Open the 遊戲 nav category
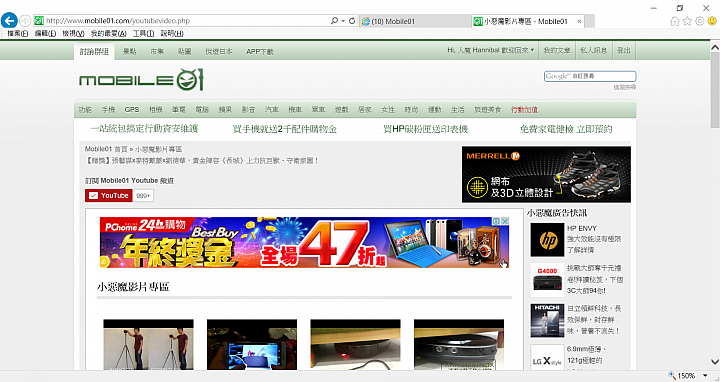This screenshot has width=720, height=382. click(x=342, y=110)
